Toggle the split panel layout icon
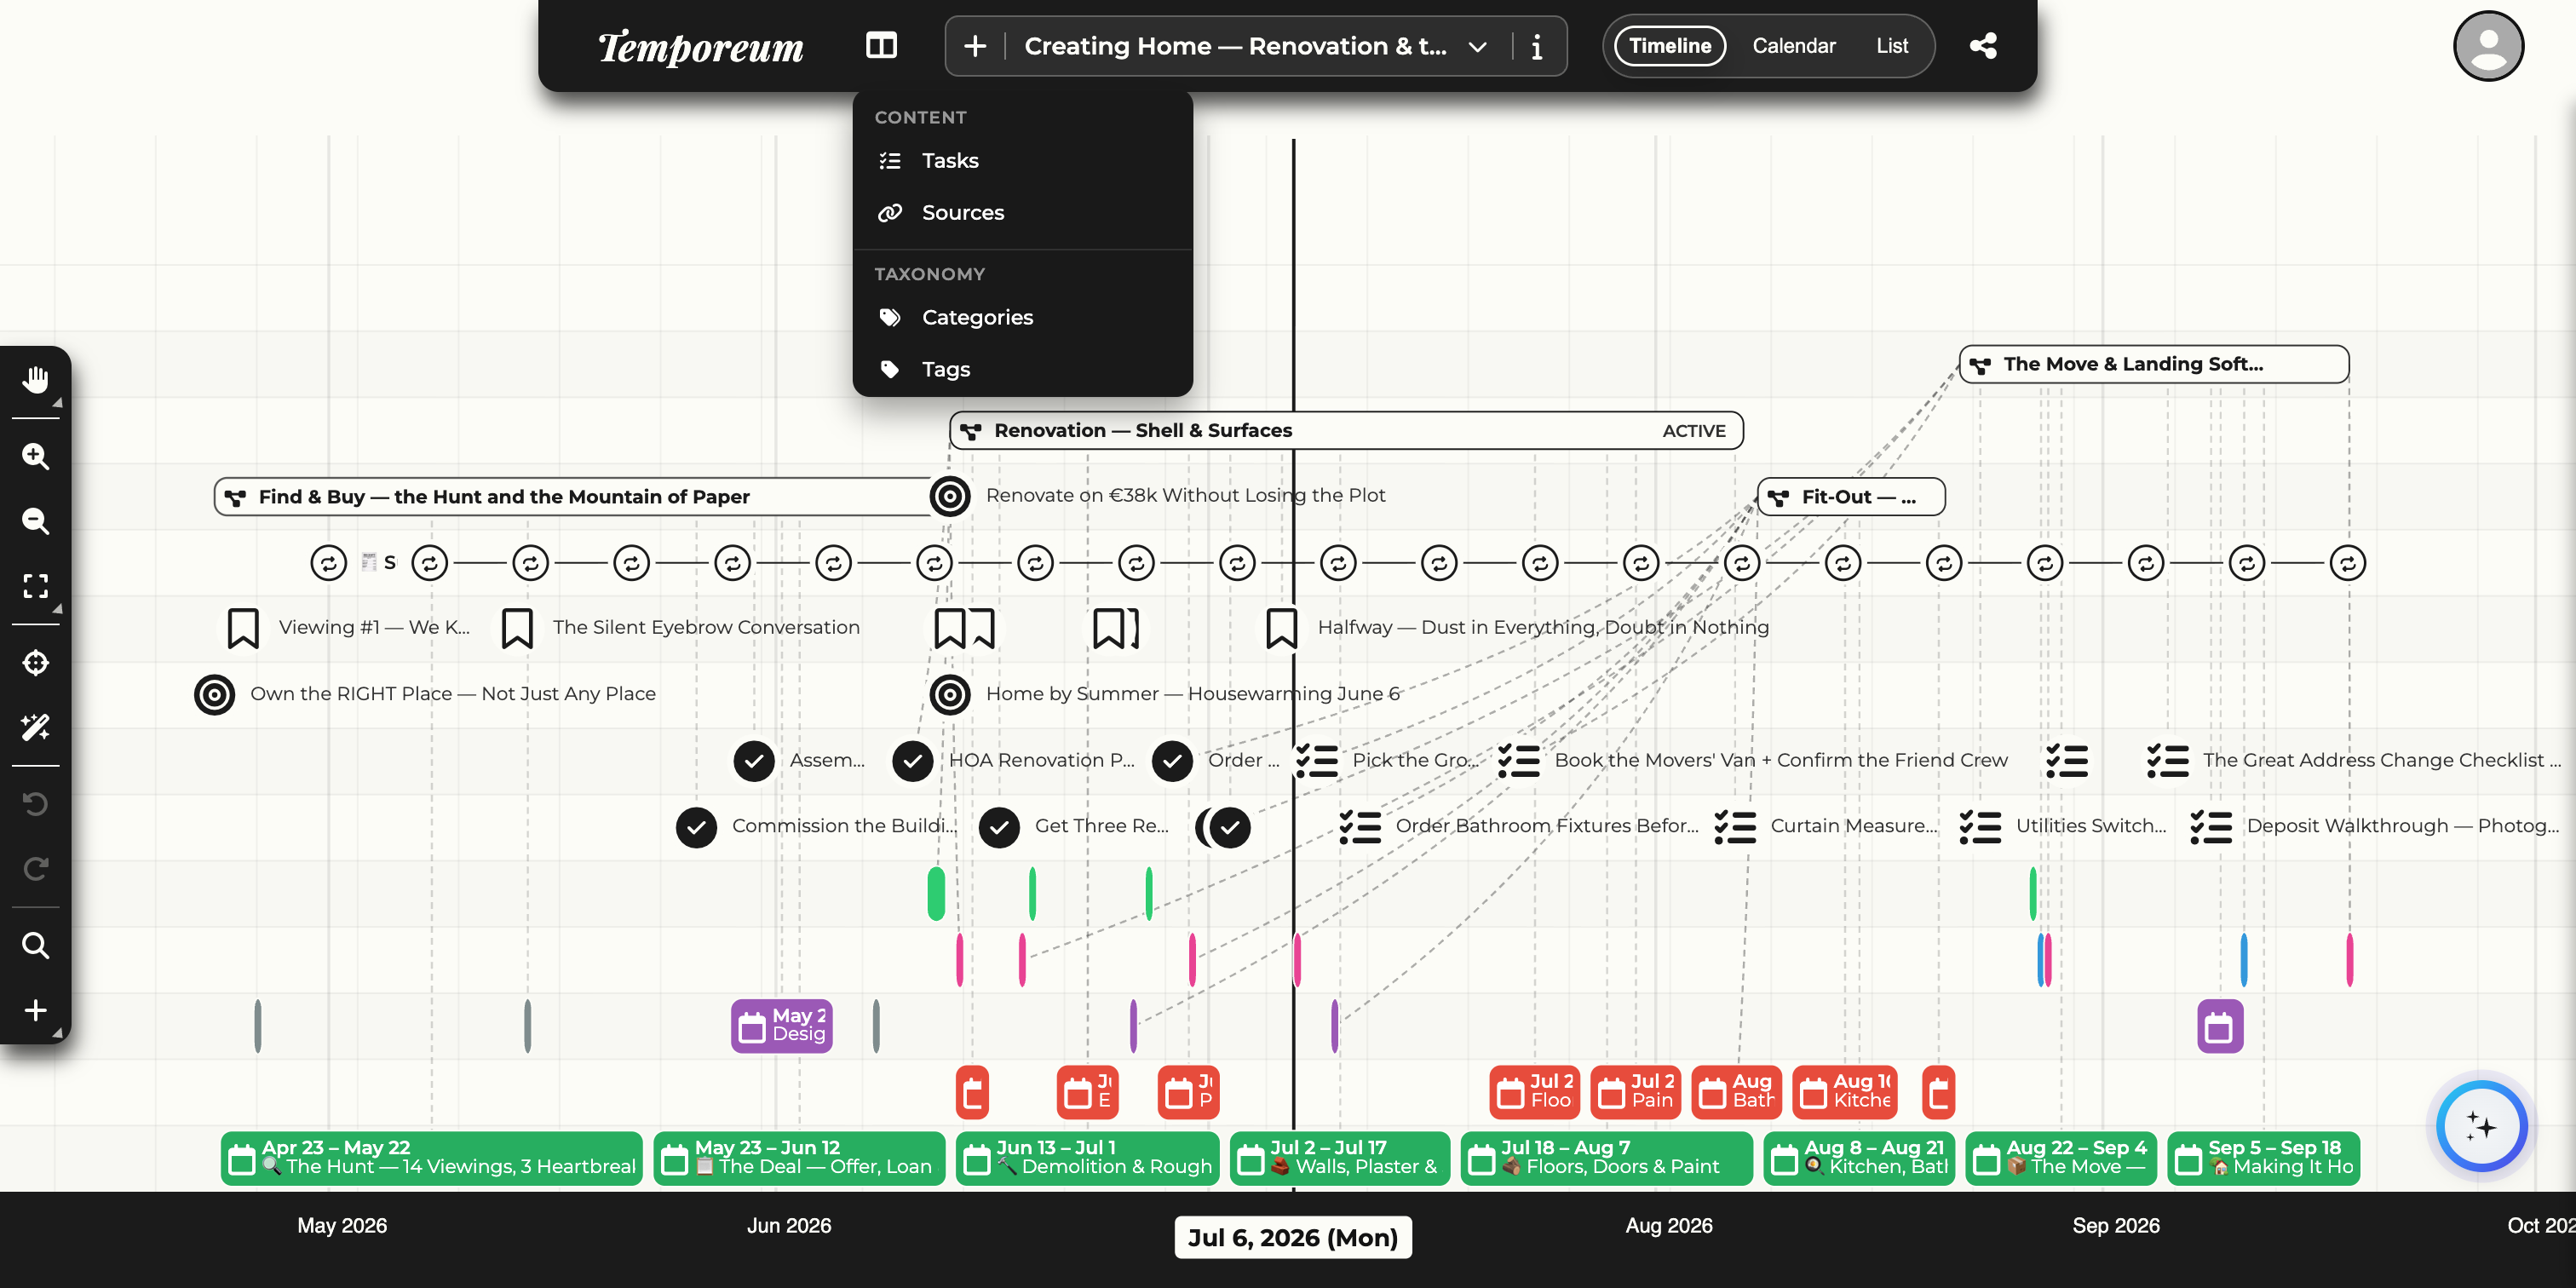 pos(881,46)
